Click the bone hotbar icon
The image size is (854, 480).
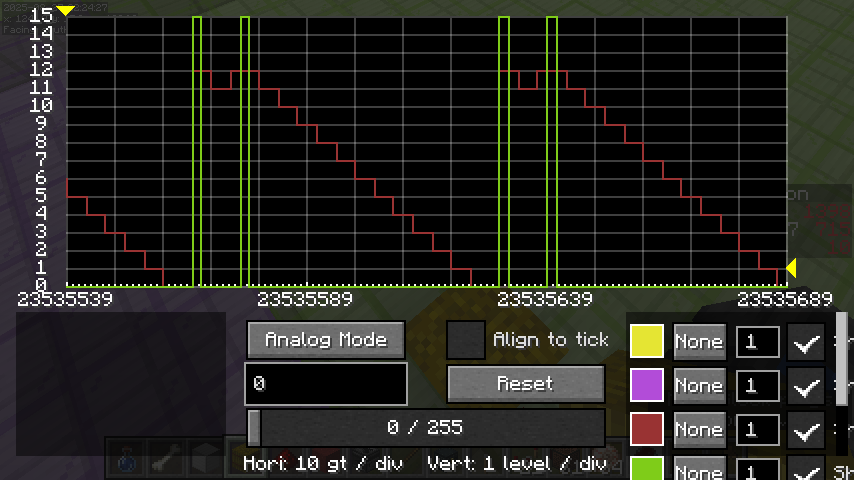point(166,460)
